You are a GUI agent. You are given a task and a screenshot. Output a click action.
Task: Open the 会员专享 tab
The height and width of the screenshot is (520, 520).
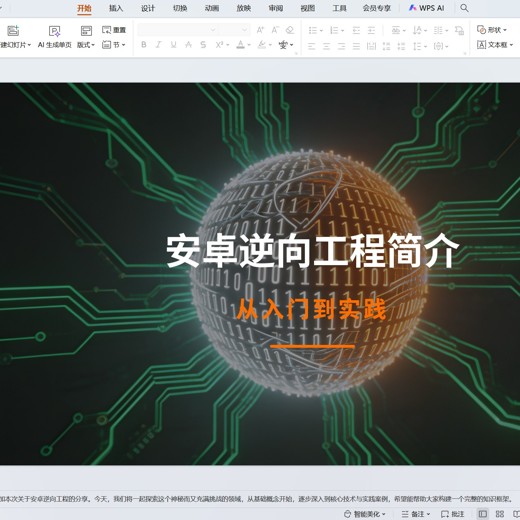(377, 8)
